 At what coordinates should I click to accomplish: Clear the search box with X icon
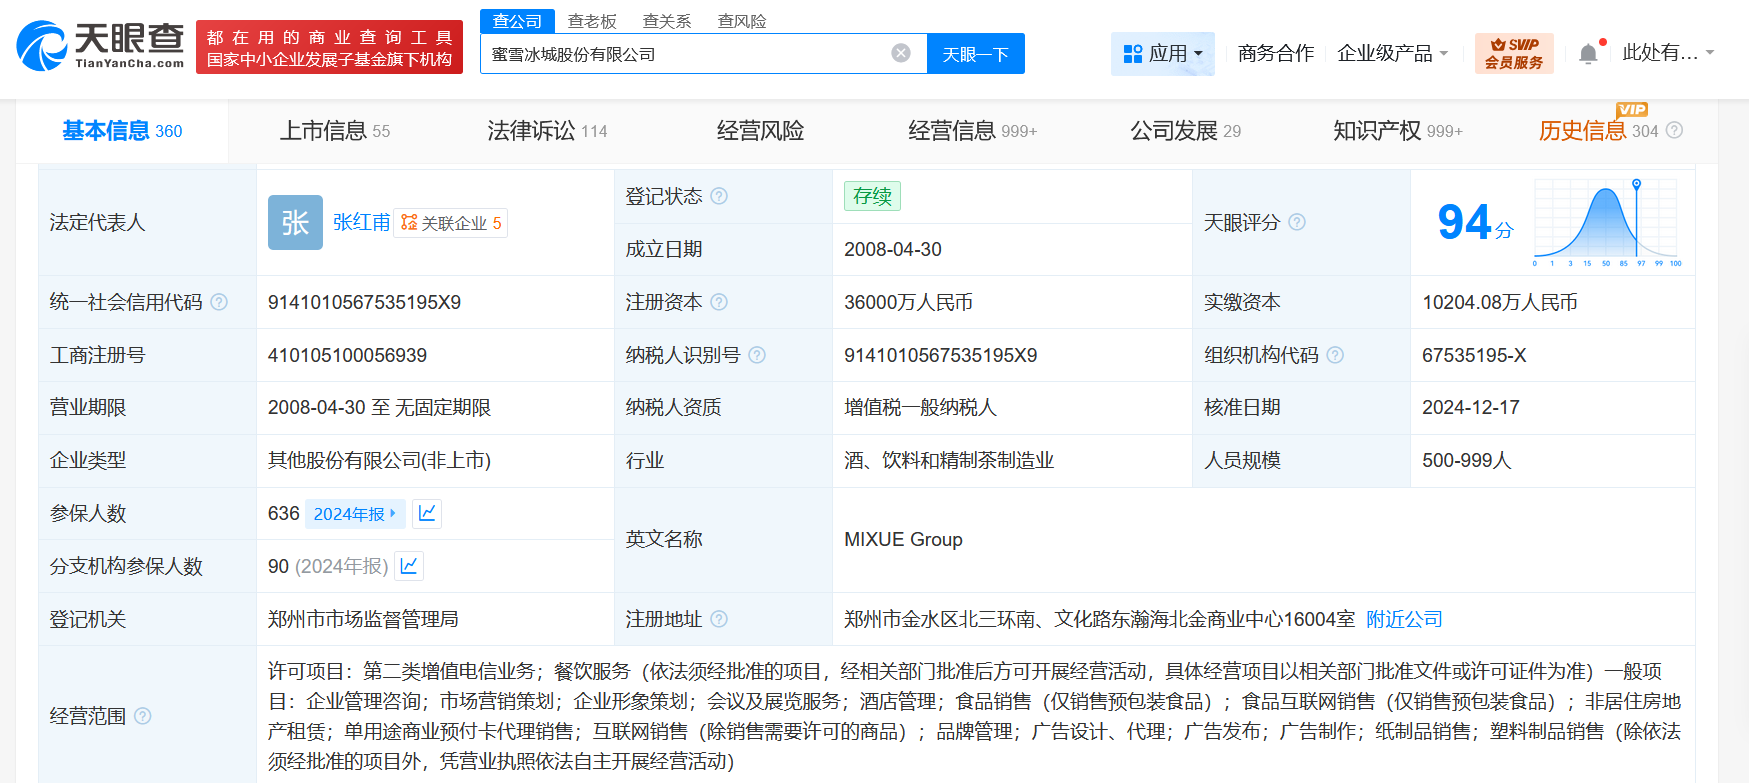click(x=901, y=53)
